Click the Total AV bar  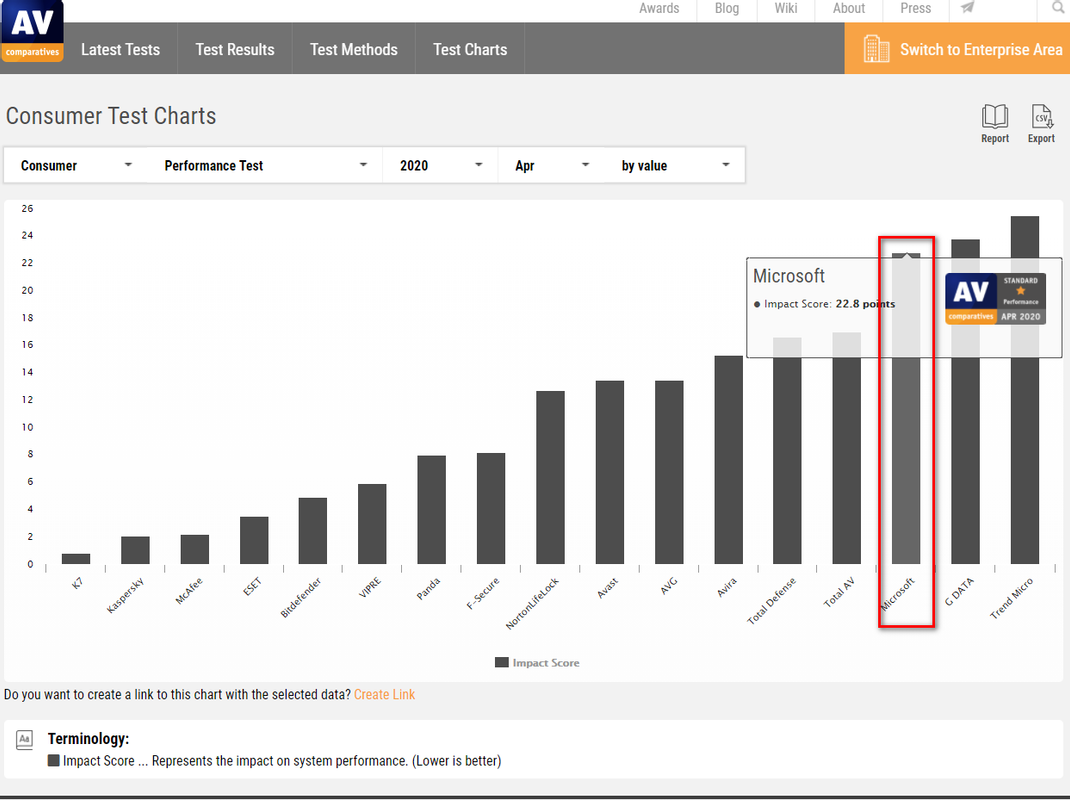[x=846, y=448]
